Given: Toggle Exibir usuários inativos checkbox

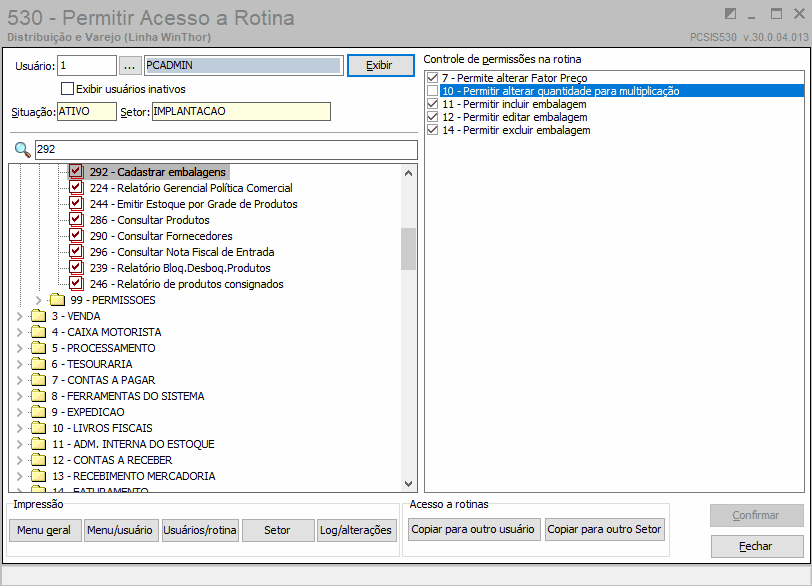Looking at the screenshot, I should point(67,89).
